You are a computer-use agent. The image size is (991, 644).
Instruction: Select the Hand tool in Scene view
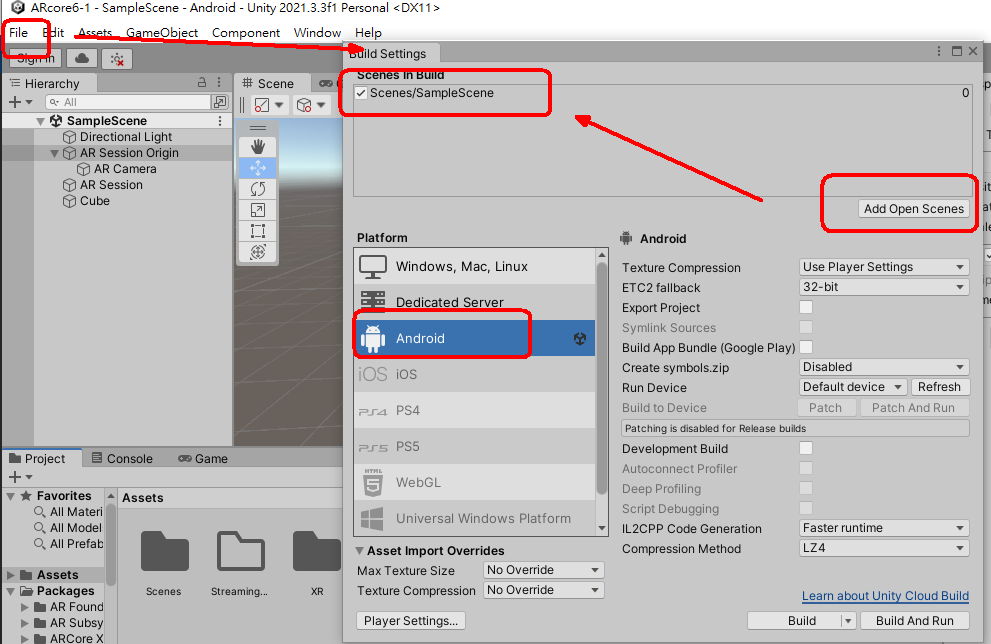click(x=258, y=147)
